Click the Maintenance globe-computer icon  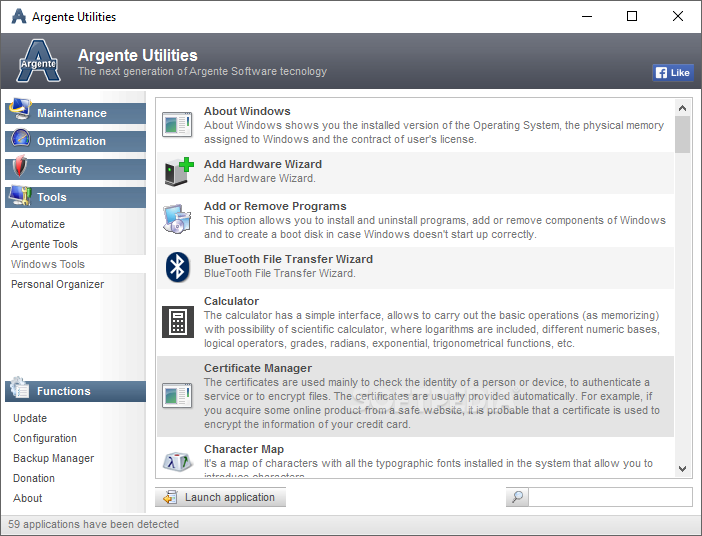click(20, 109)
